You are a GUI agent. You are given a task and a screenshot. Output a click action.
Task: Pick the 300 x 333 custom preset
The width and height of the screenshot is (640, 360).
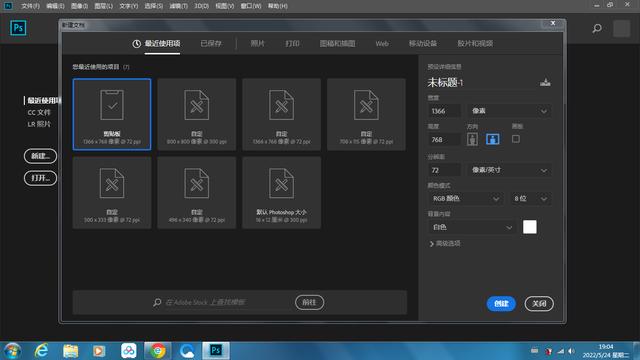112,193
